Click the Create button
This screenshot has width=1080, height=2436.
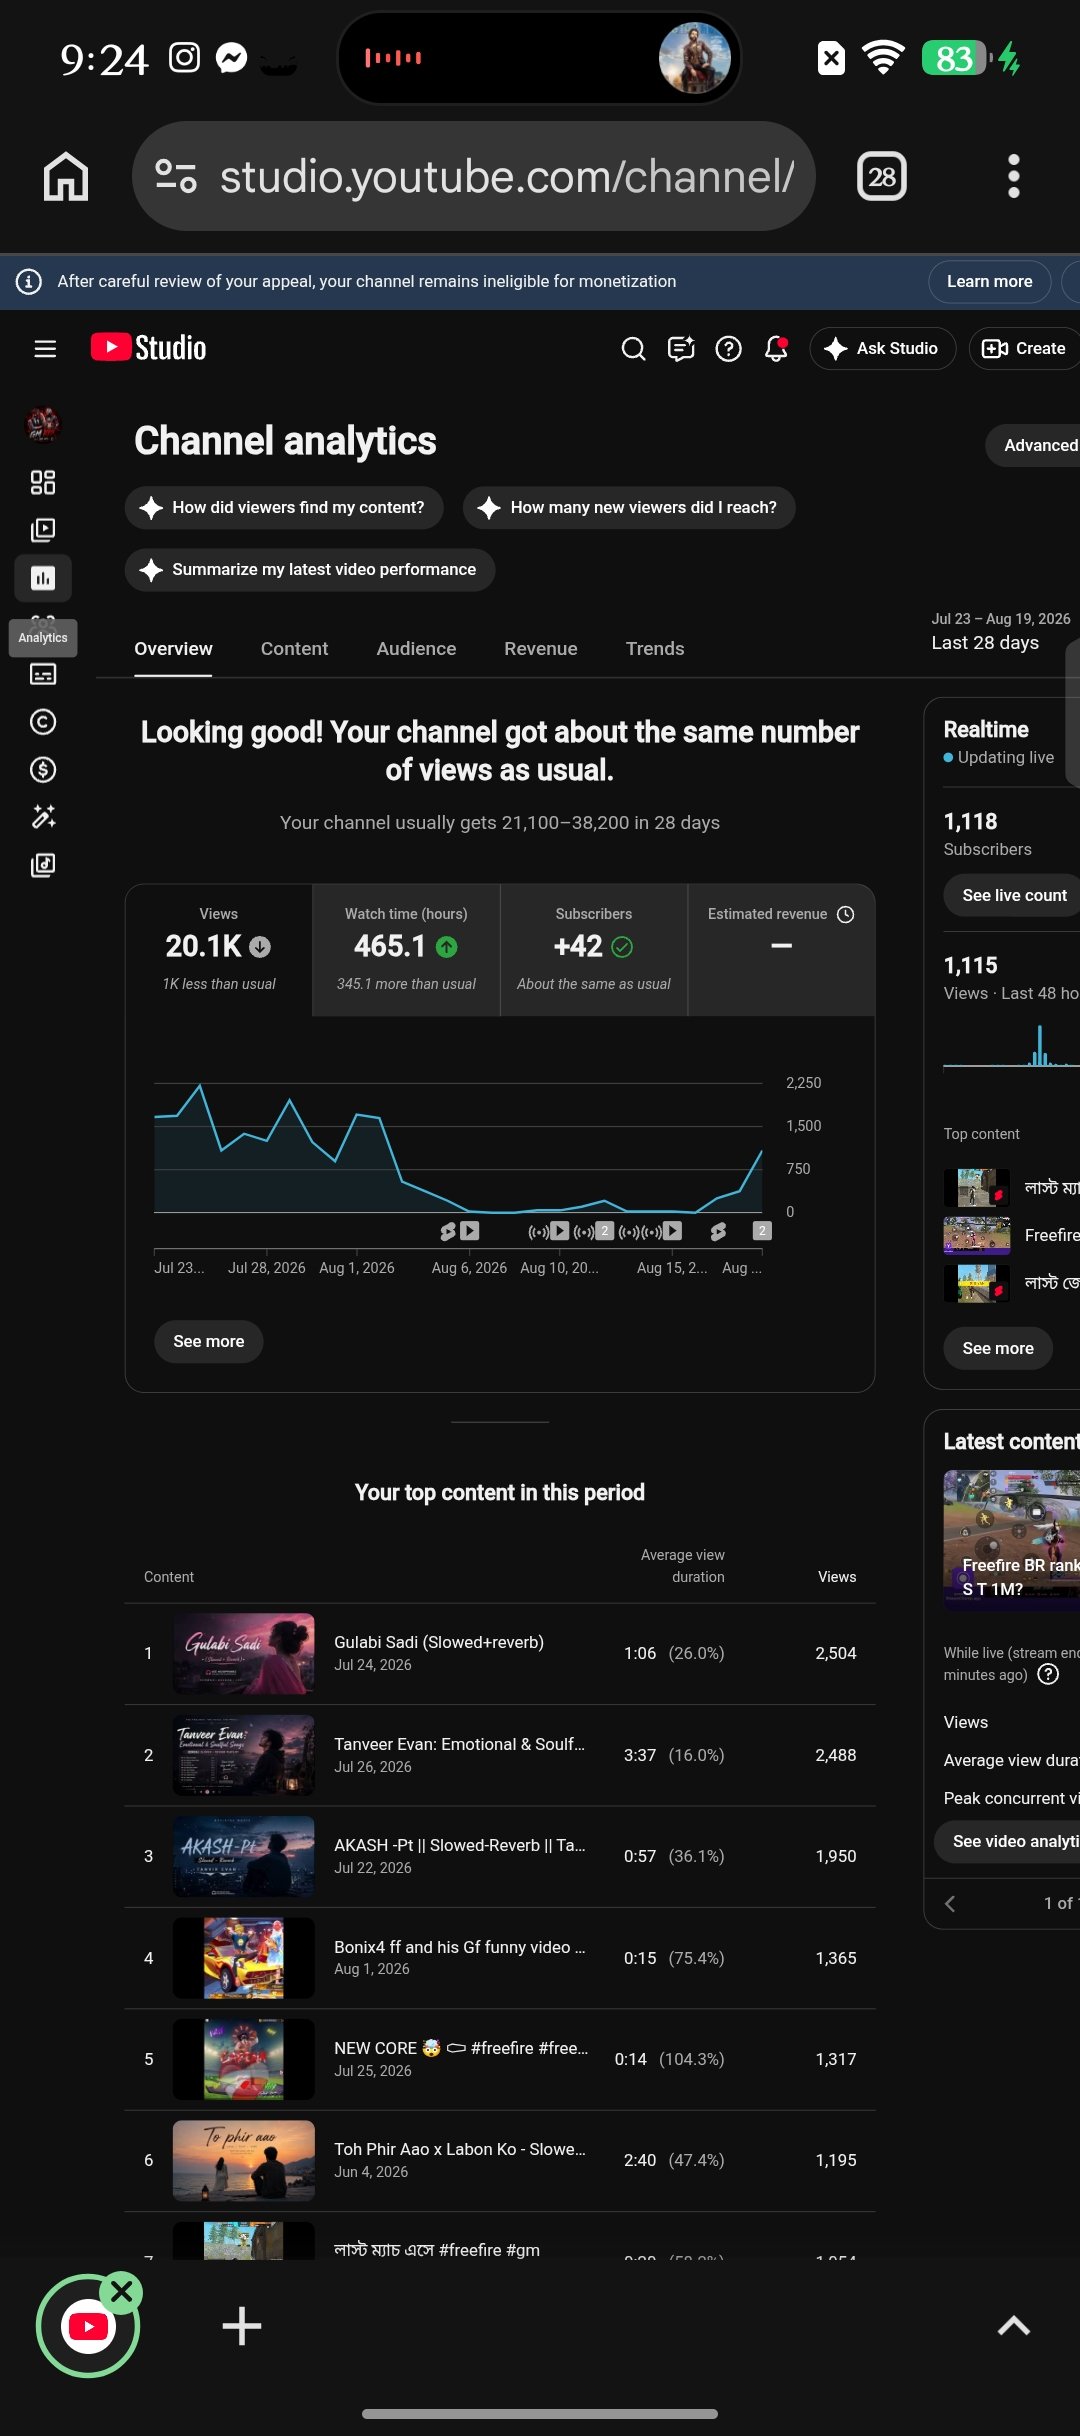click(1024, 348)
